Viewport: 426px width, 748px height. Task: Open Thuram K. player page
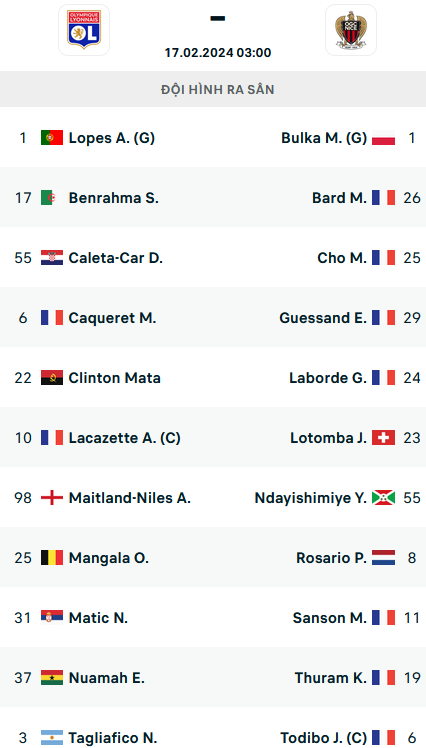tap(331, 678)
